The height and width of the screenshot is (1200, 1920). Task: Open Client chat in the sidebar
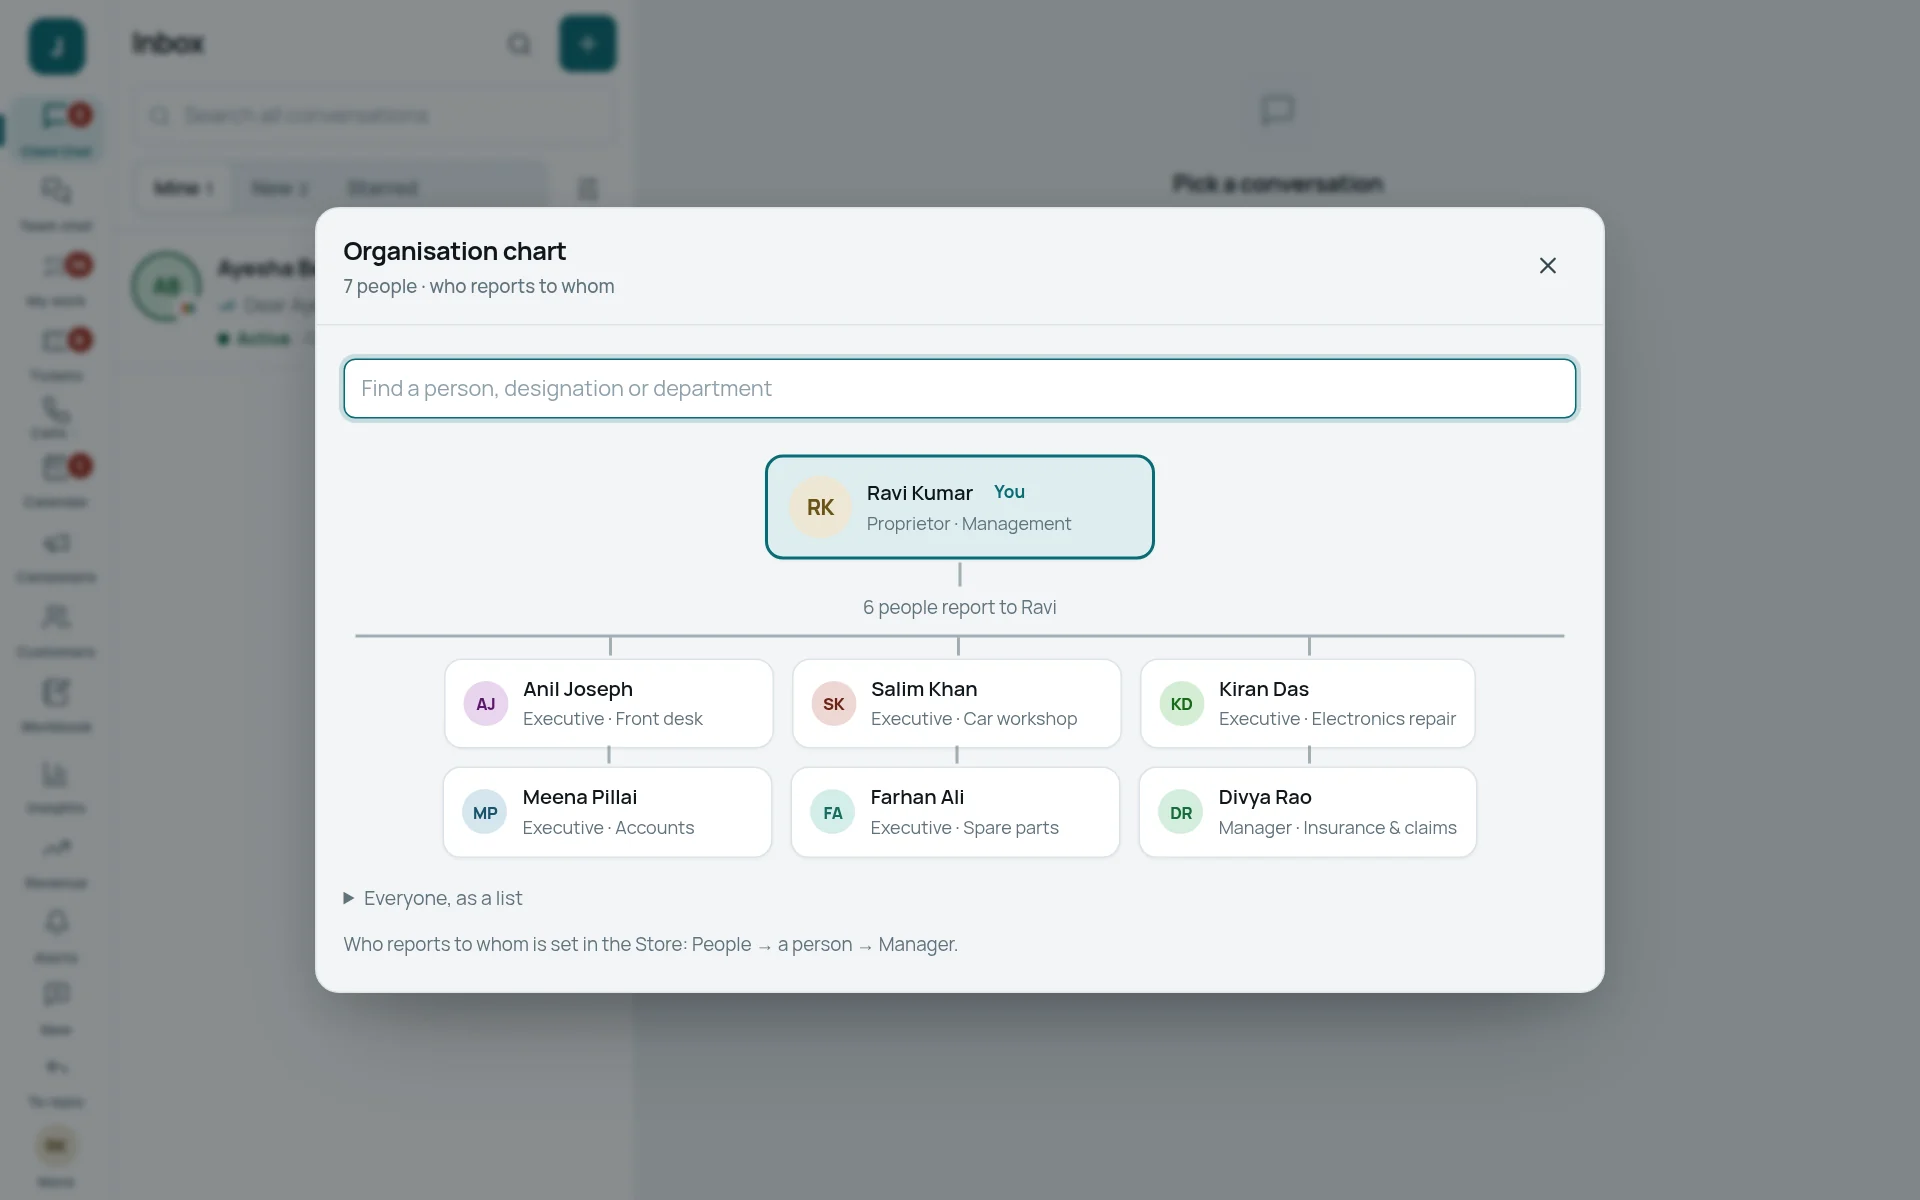click(56, 130)
